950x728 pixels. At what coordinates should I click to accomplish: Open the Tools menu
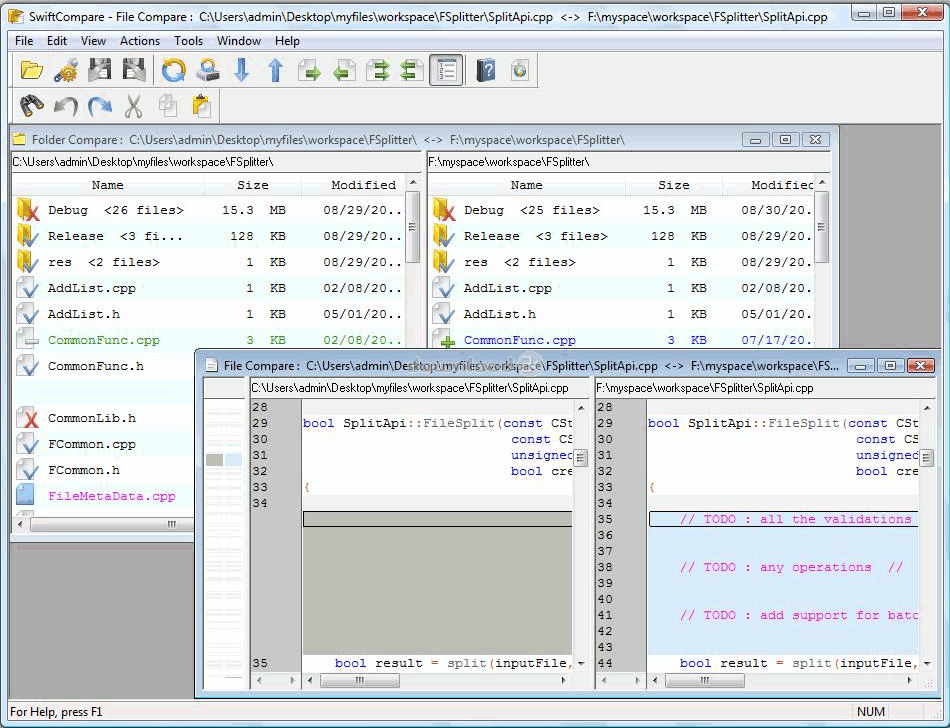coord(188,41)
